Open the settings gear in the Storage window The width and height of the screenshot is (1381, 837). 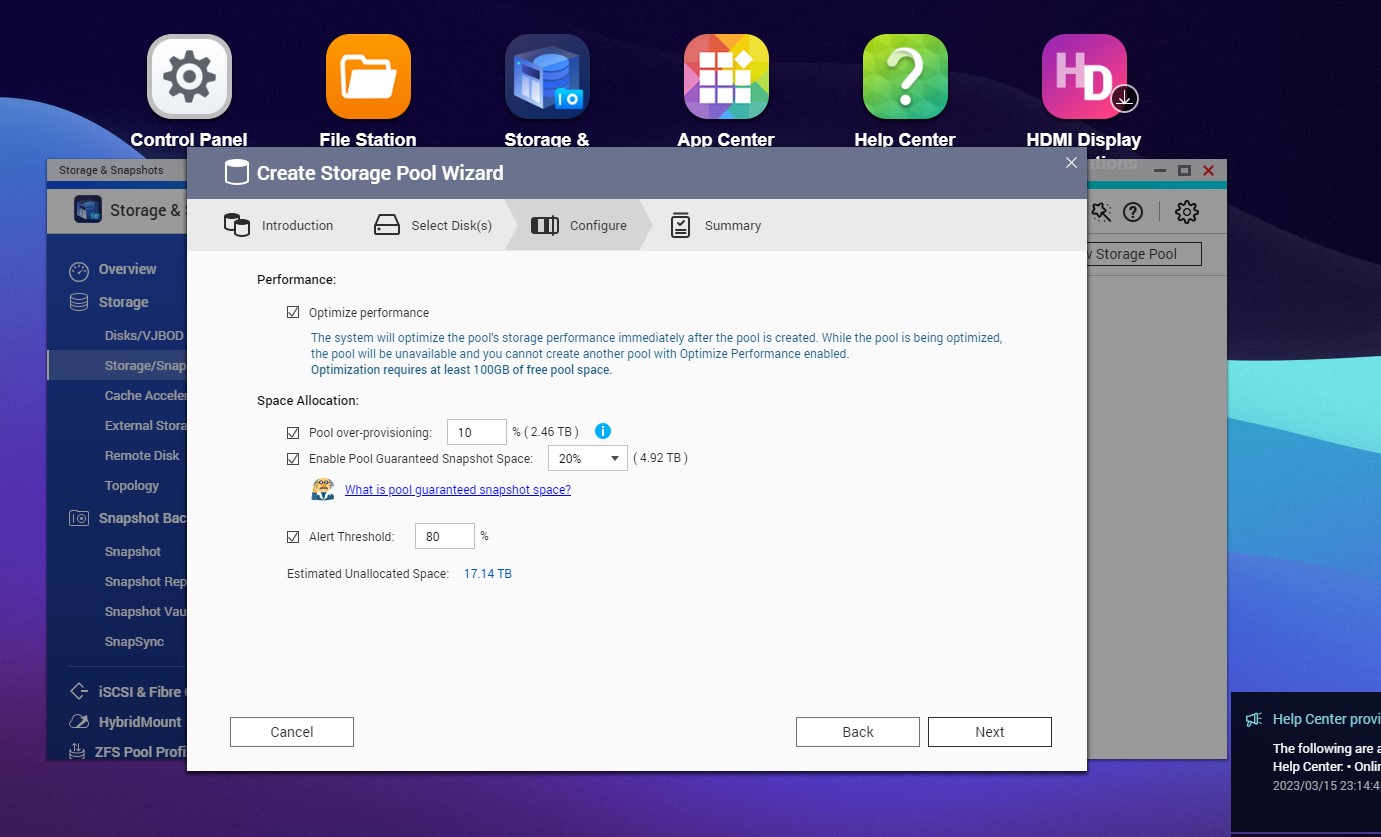(1187, 211)
